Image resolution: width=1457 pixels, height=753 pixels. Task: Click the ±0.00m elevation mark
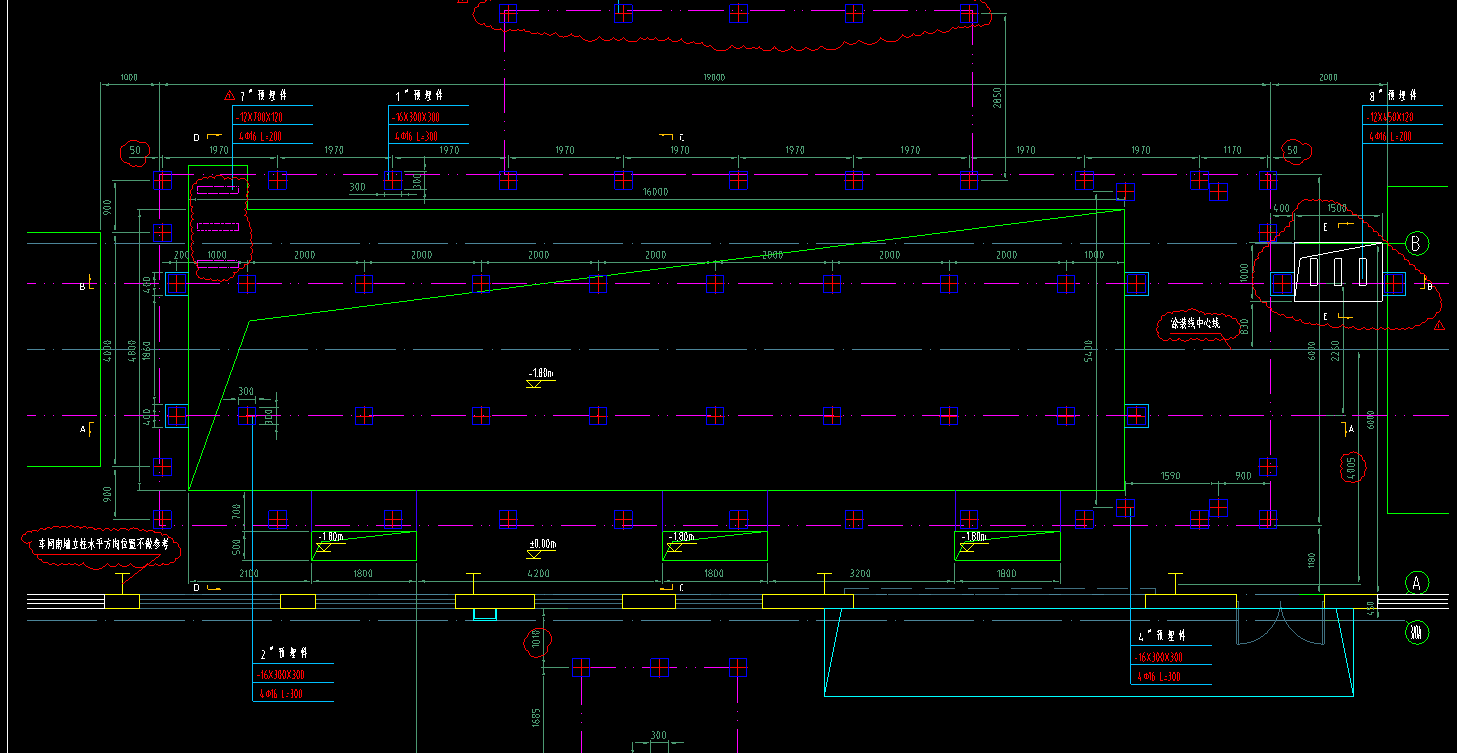point(541,547)
